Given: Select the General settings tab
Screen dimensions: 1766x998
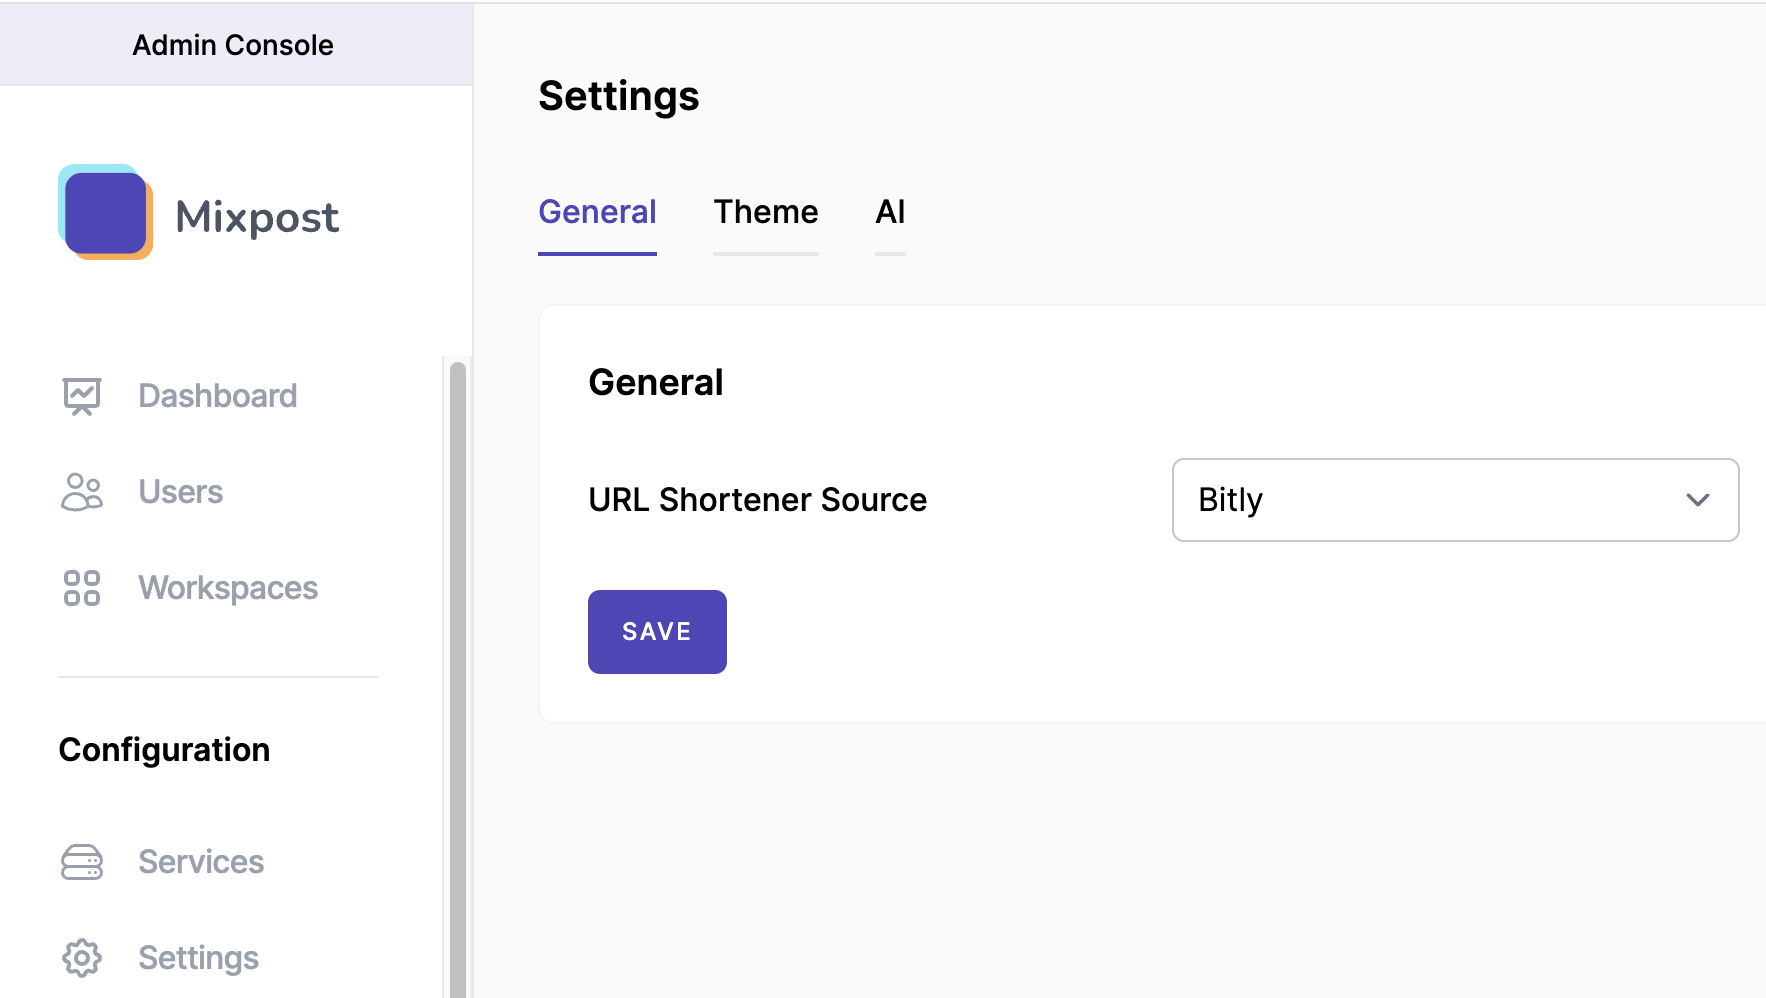Looking at the screenshot, I should (x=597, y=212).
